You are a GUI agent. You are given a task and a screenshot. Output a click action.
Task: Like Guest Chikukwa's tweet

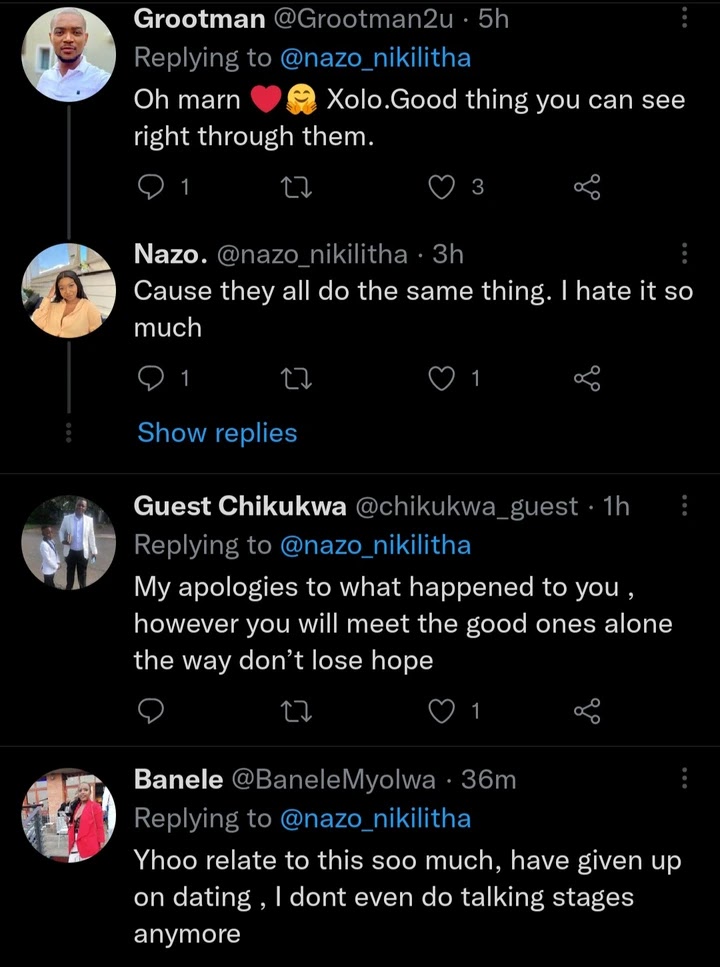pos(441,711)
